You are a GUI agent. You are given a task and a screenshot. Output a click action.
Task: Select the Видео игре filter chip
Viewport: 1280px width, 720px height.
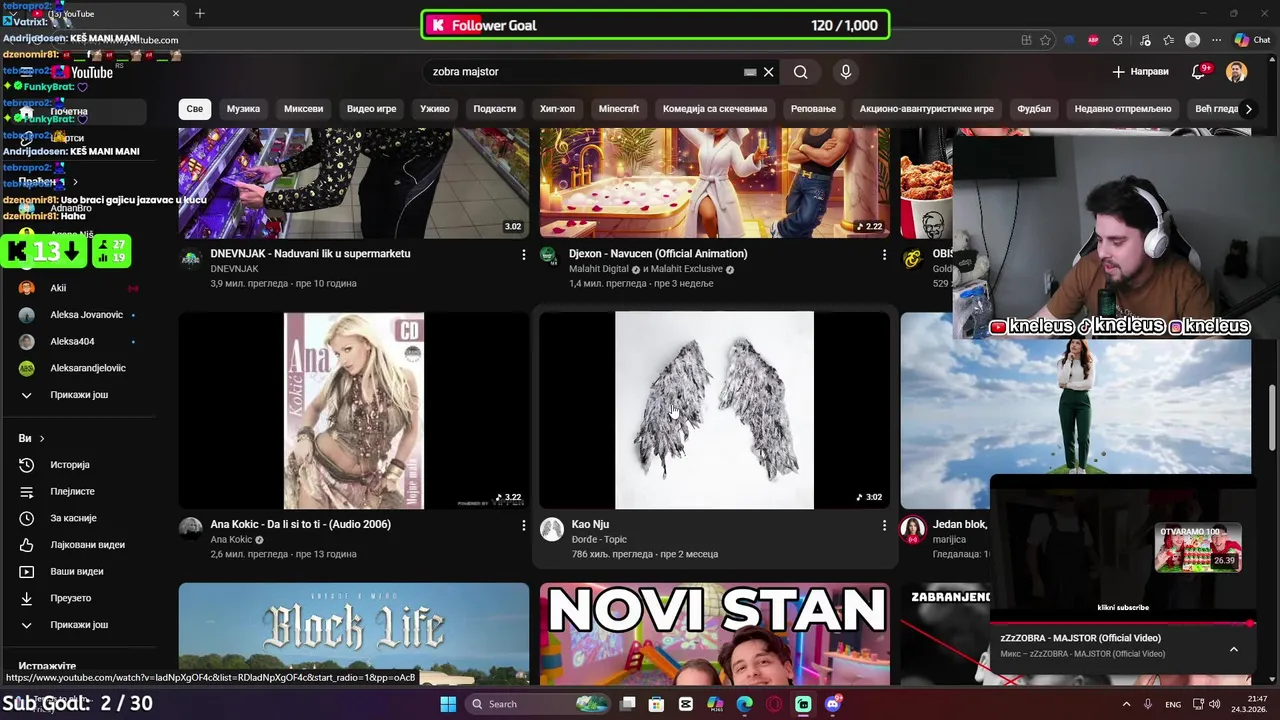pos(372,109)
